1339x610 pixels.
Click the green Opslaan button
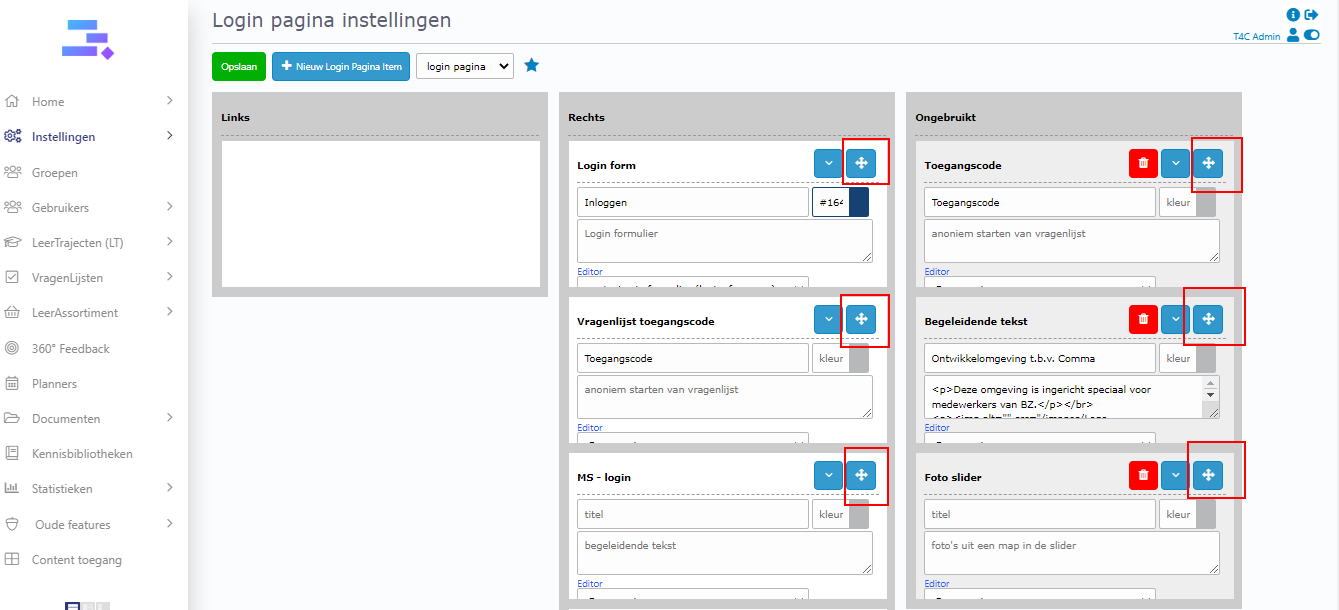point(239,67)
